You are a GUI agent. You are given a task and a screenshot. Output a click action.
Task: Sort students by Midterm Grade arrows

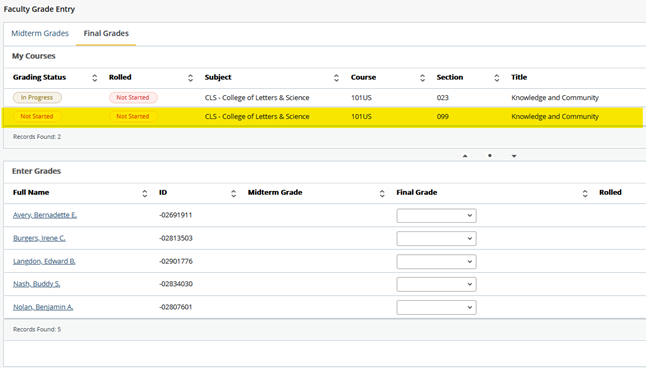pyautogui.click(x=382, y=193)
